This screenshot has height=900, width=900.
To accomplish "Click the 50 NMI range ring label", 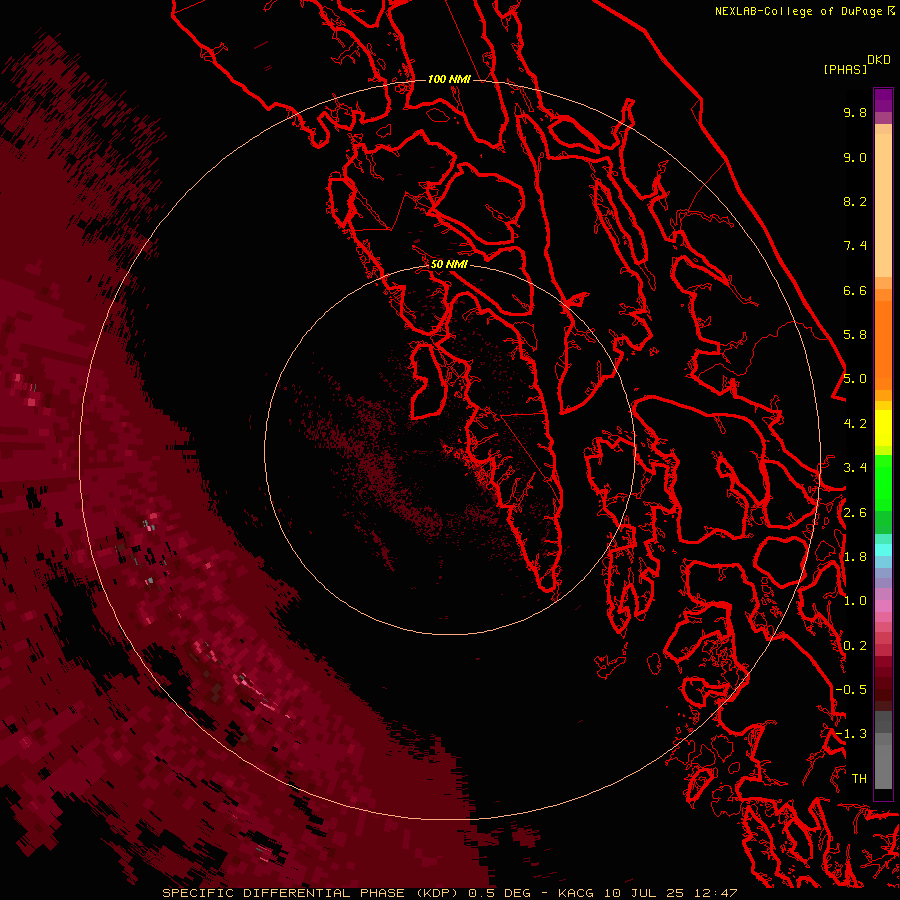I will tap(449, 264).
